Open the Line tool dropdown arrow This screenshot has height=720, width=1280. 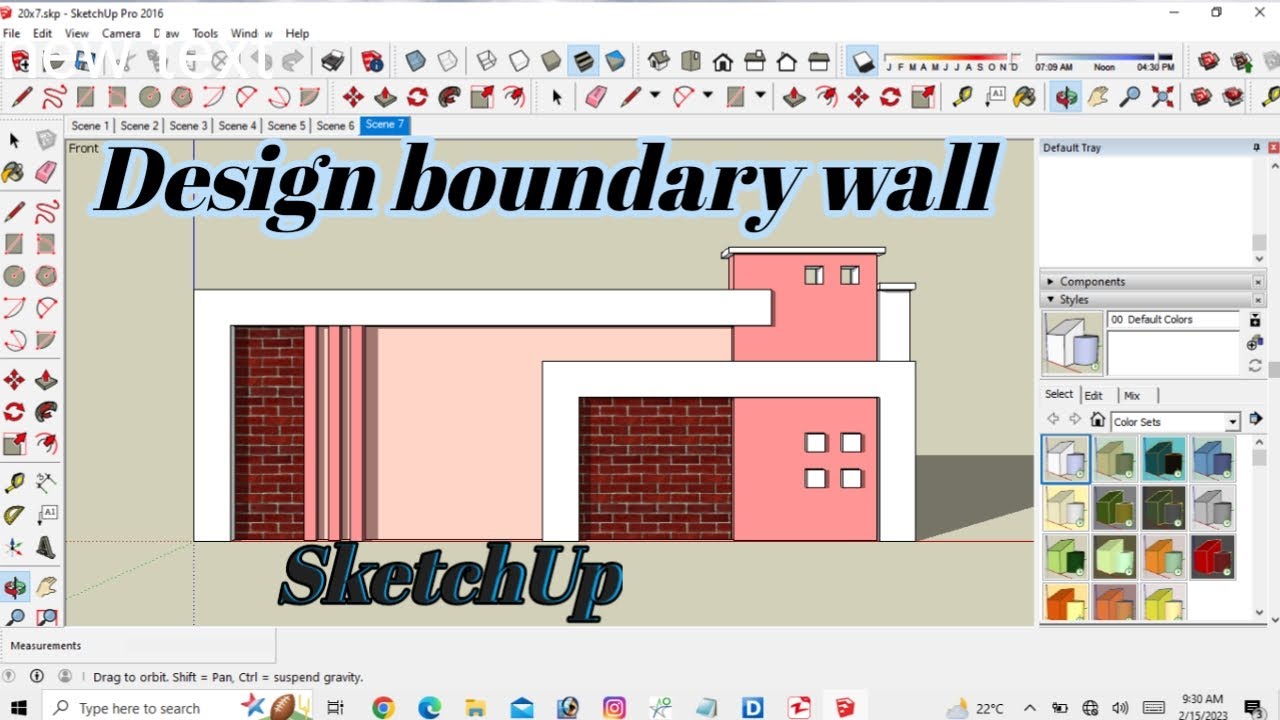click(x=654, y=96)
